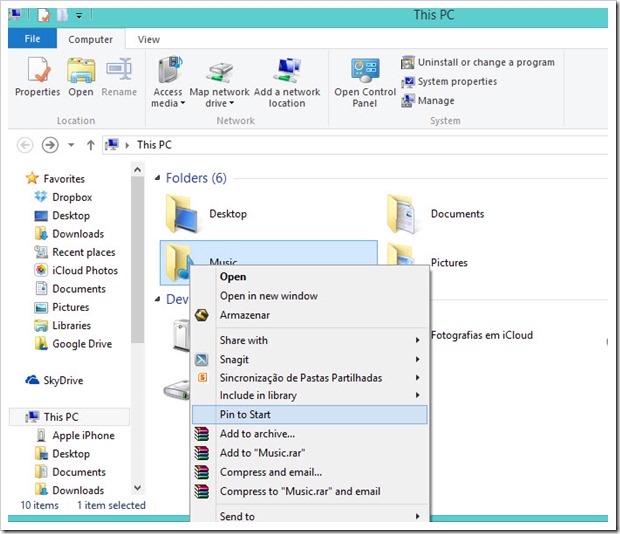Screen dimensions: 620x534
Task: Click Manage in the System group
Action: pyautogui.click(x=427, y=101)
